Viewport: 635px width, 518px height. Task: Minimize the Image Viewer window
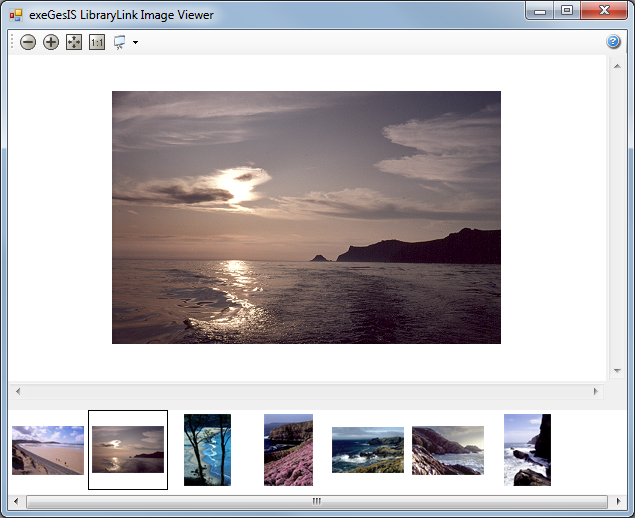coord(540,11)
